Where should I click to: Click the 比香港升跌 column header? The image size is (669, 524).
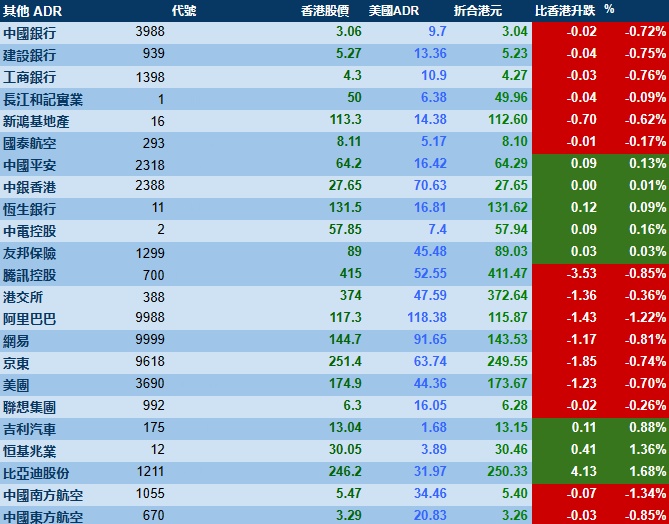(x=564, y=11)
